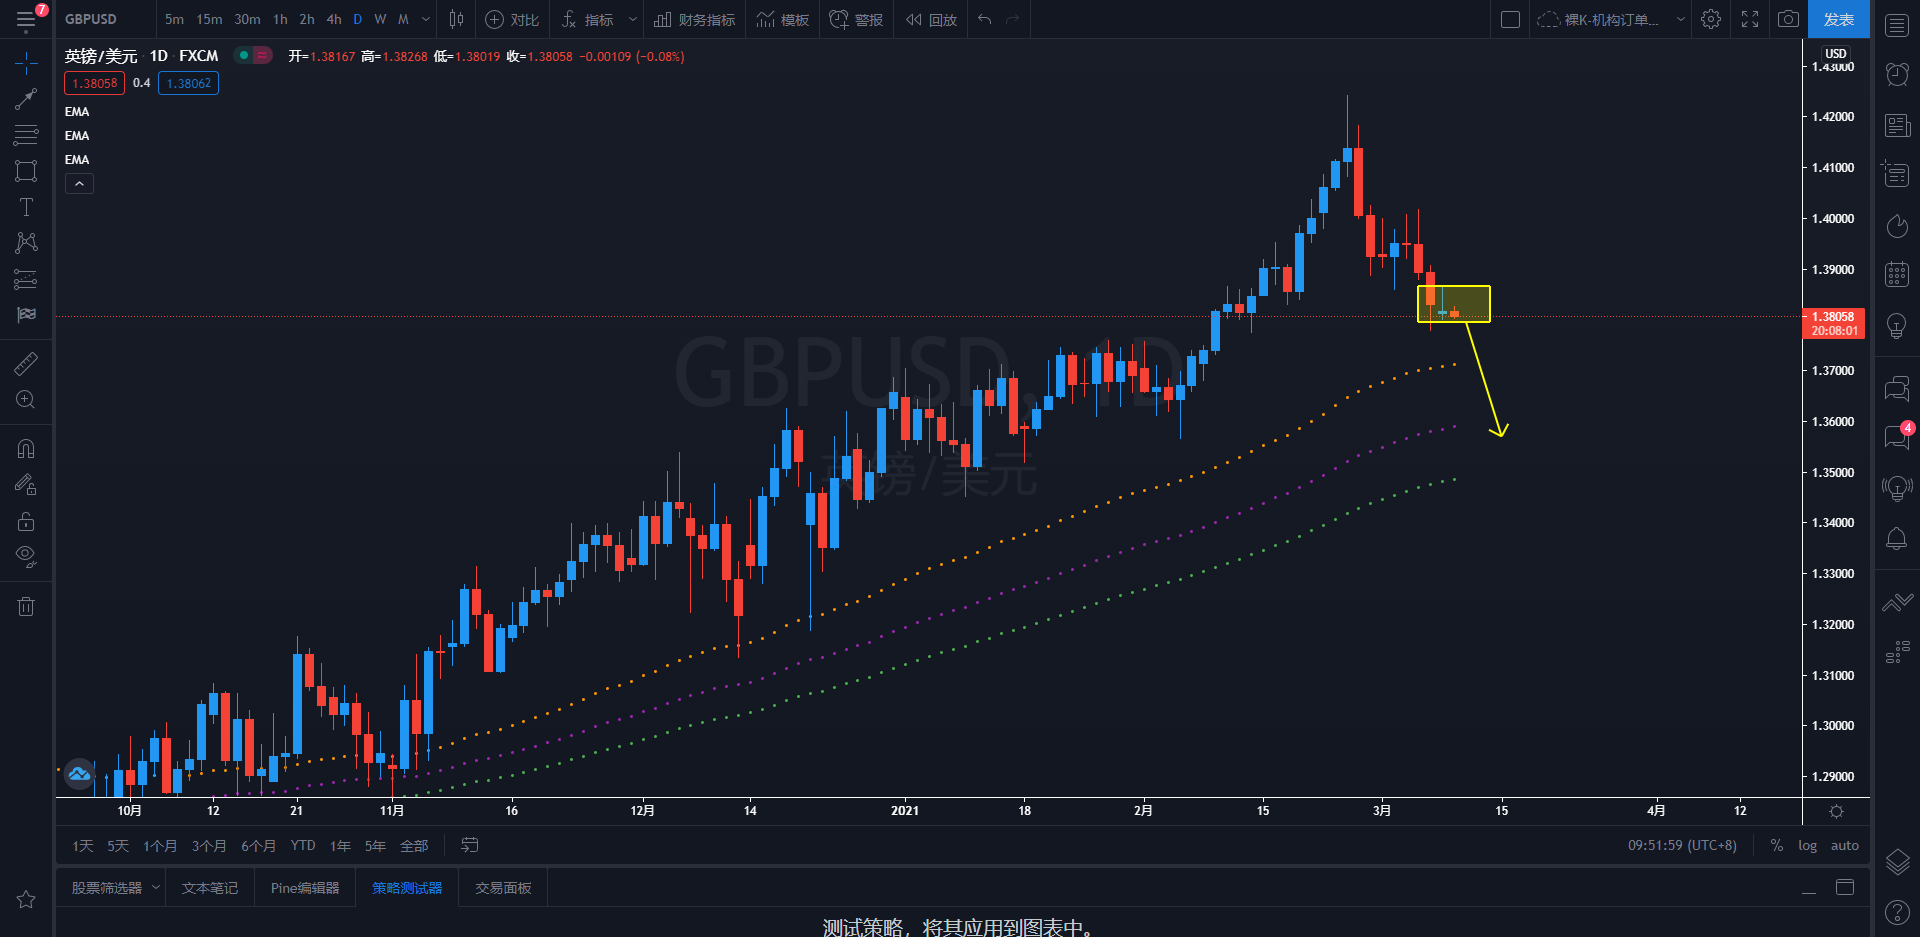The width and height of the screenshot is (1920, 937).
Task: Expand the saved layout dropdown arrow
Action: (x=1680, y=19)
